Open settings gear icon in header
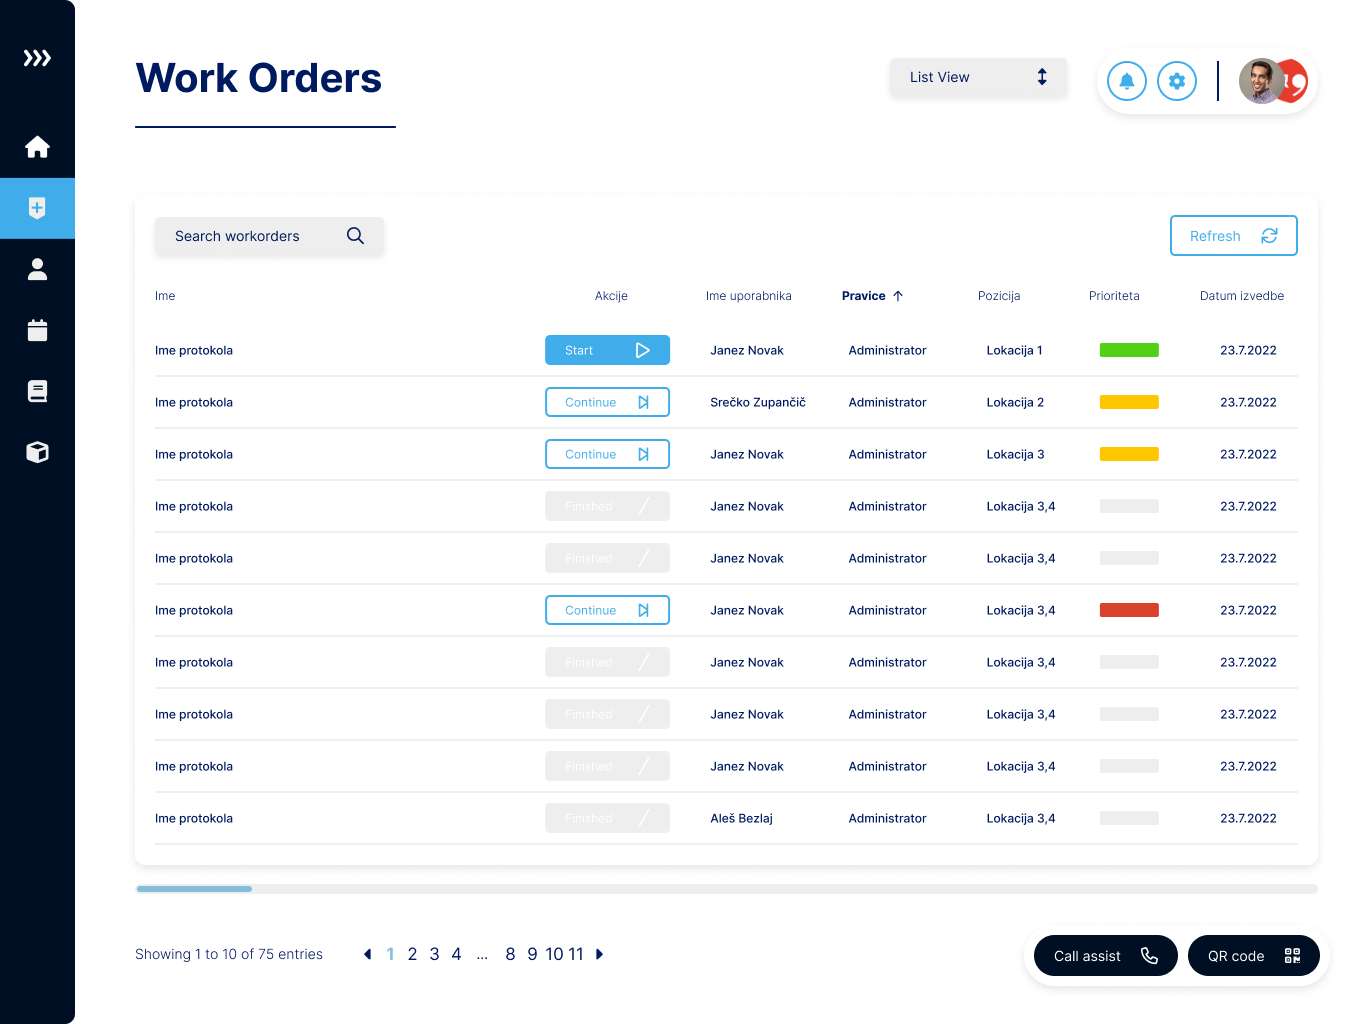Screen dimensions: 1366x1024 coord(1176,81)
